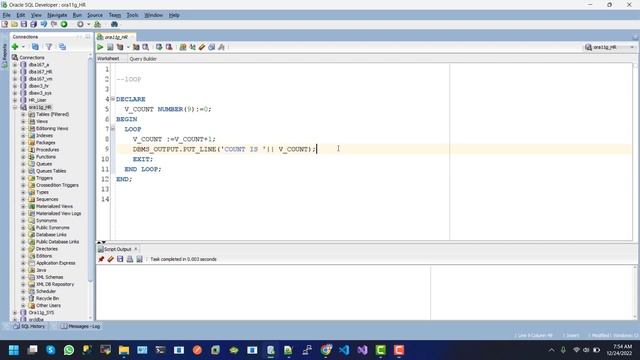The height and width of the screenshot is (360, 640).
Task: Click the Save icon in Script Output toolbar
Action: [120, 259]
